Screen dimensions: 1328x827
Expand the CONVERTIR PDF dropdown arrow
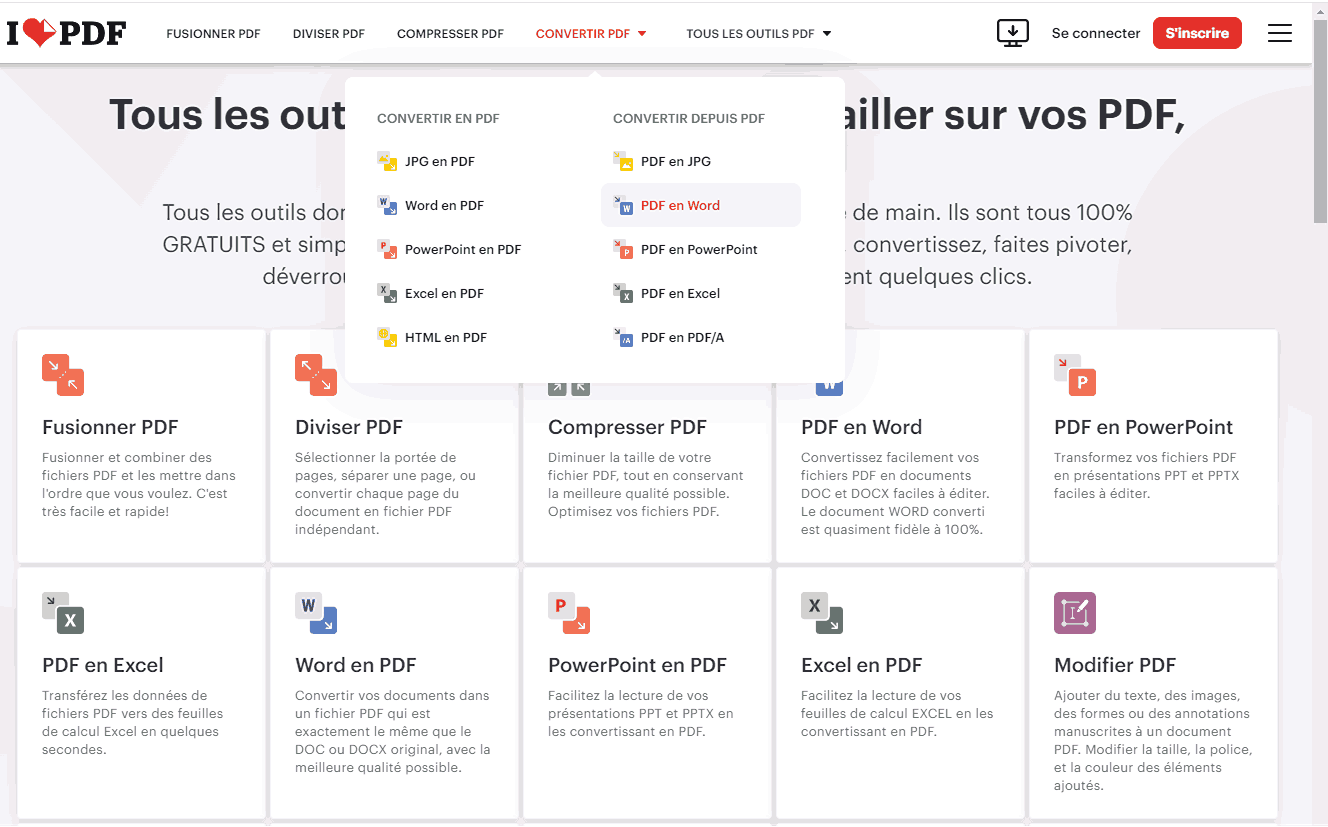(642, 34)
